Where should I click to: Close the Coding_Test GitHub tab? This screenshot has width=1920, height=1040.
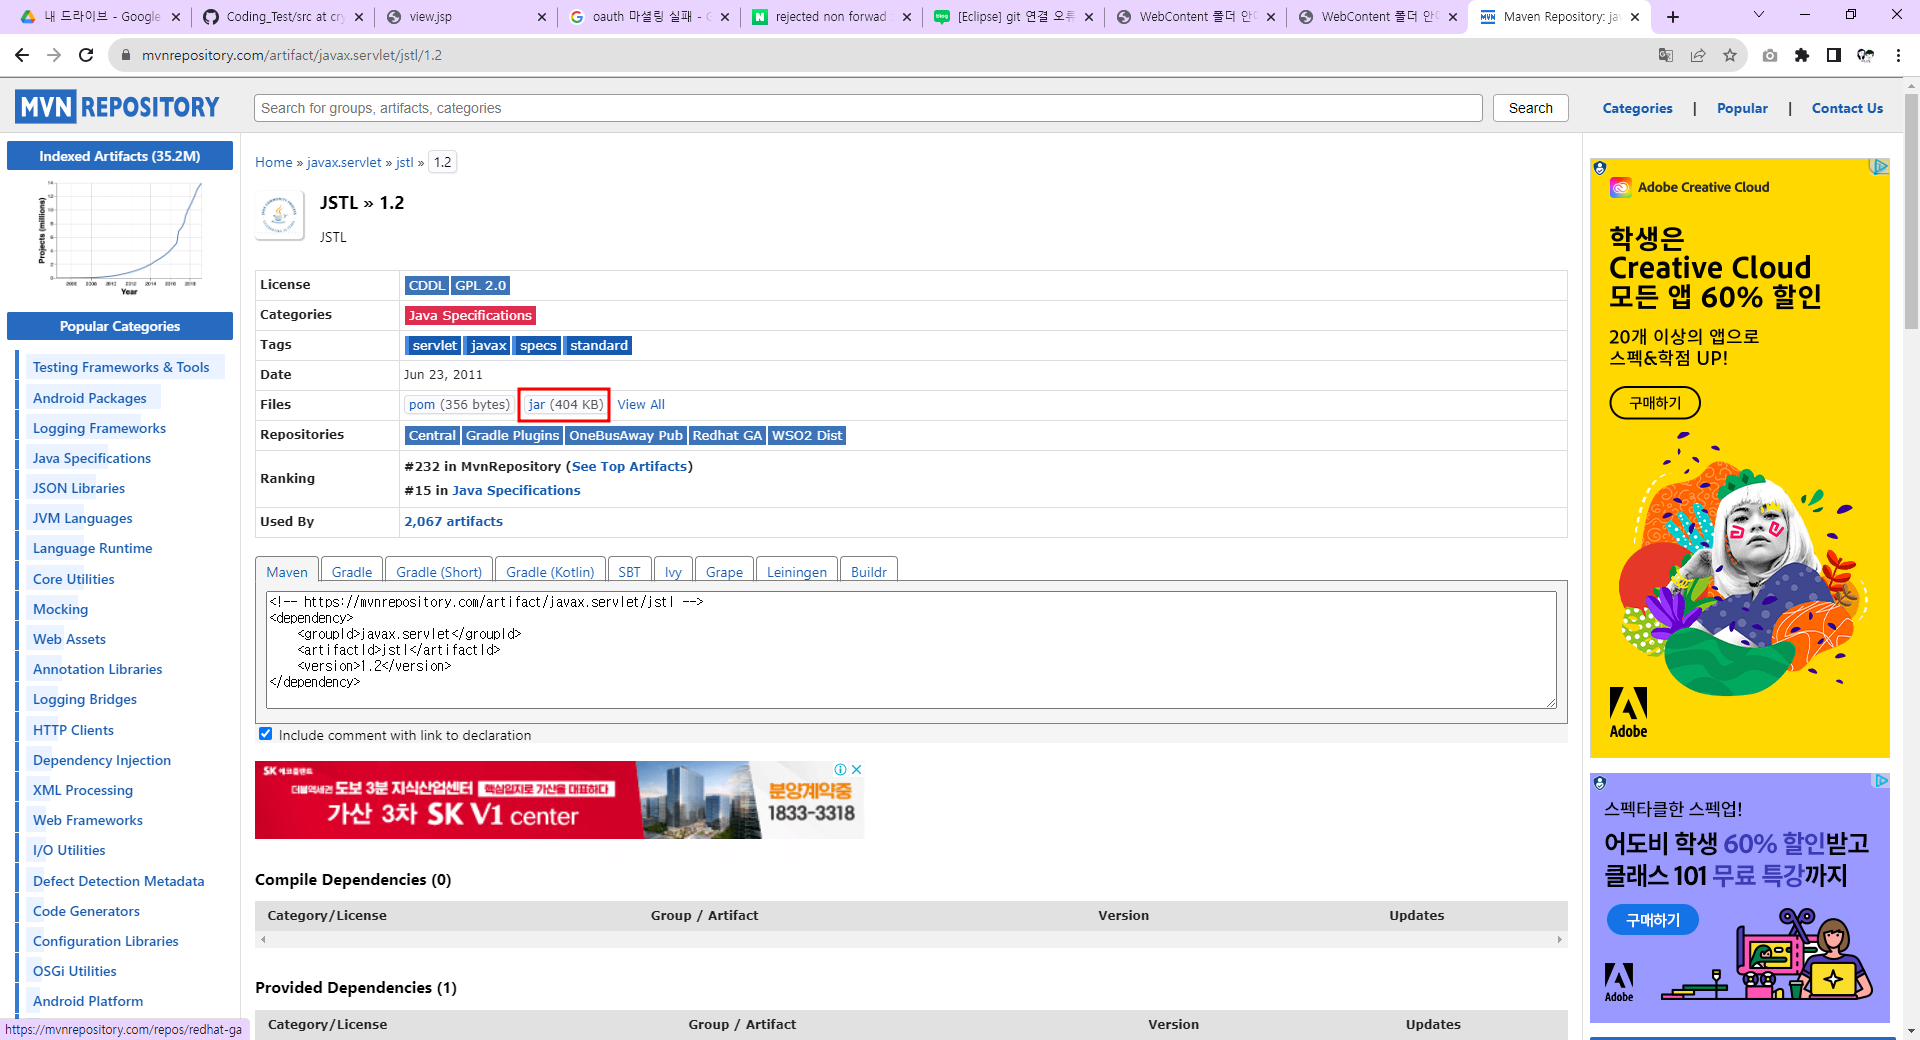[x=359, y=17]
